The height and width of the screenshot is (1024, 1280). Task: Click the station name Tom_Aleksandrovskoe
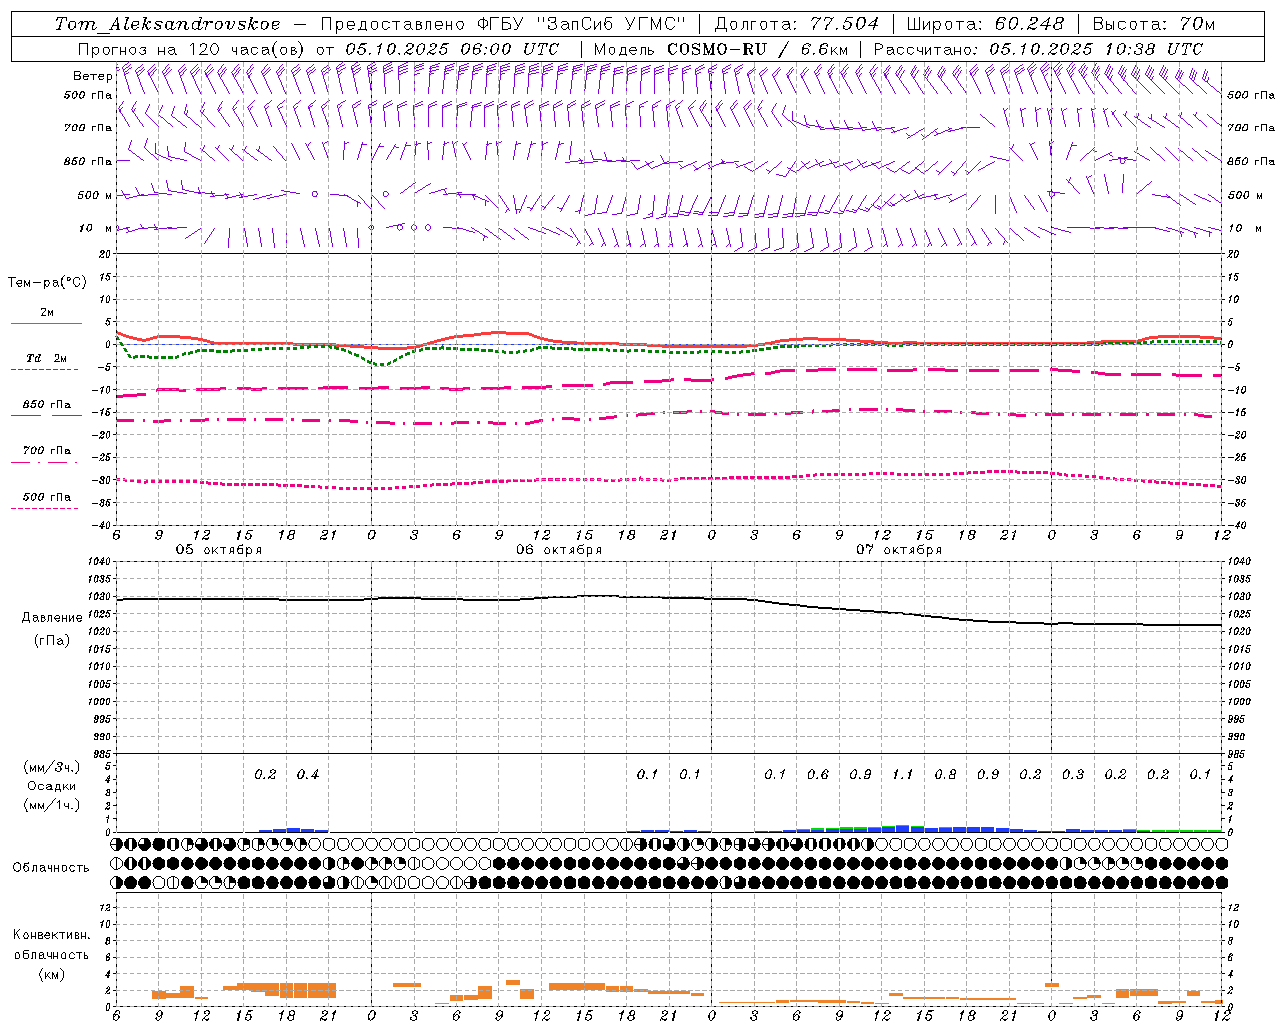167,24
